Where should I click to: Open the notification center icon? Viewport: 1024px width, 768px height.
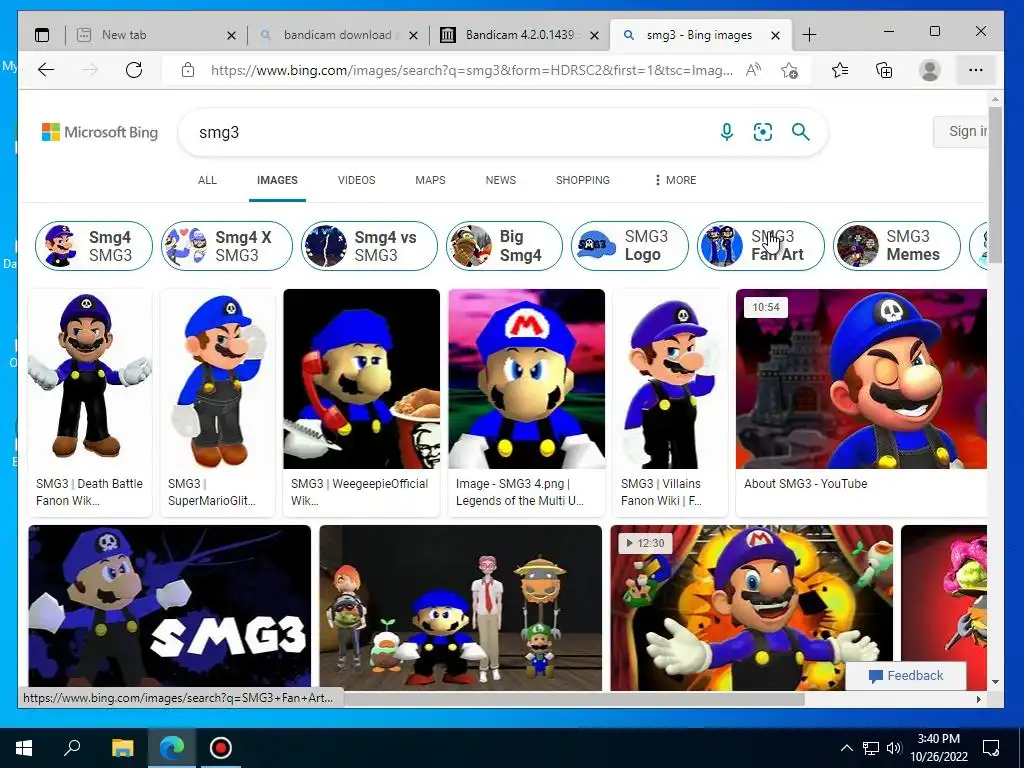(991, 748)
